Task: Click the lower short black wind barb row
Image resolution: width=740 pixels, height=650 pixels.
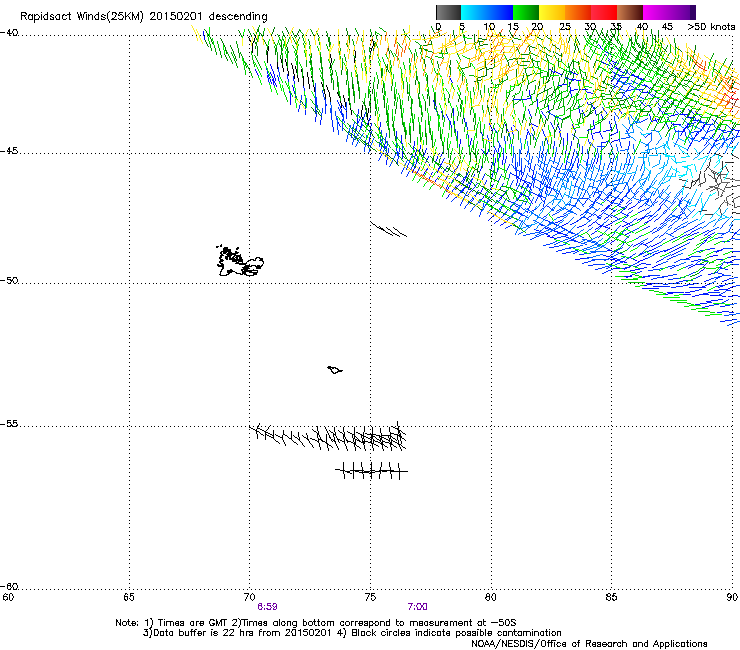Action: tap(371, 471)
